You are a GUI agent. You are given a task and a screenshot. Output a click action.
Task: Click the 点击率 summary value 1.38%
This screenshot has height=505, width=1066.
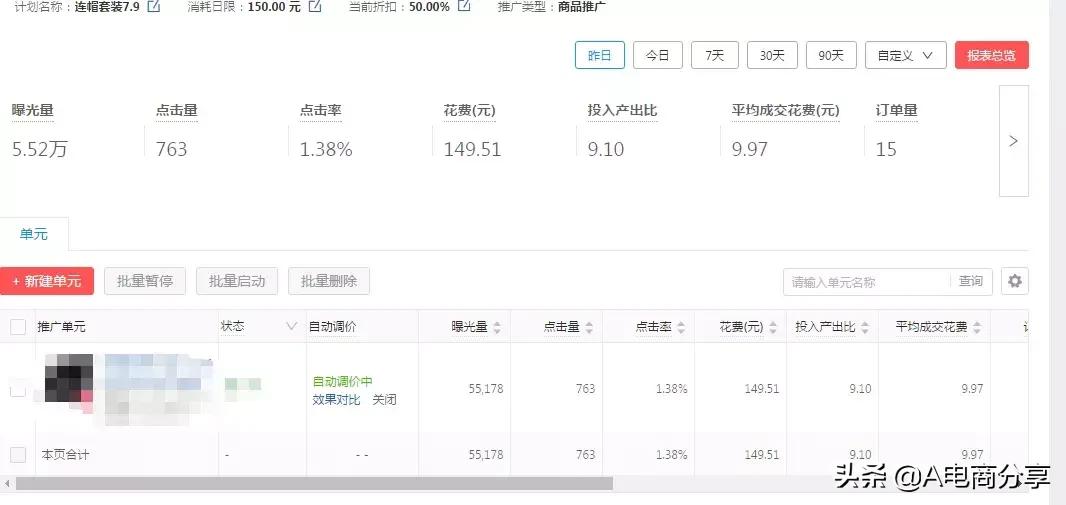pyautogui.click(x=326, y=150)
